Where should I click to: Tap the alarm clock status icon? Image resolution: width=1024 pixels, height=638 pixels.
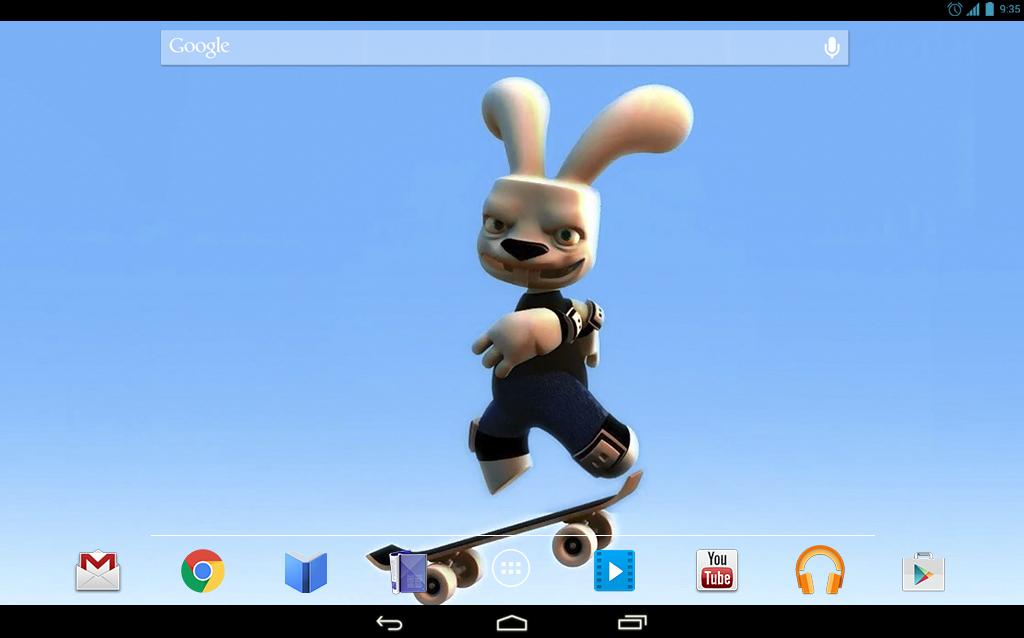(955, 9)
